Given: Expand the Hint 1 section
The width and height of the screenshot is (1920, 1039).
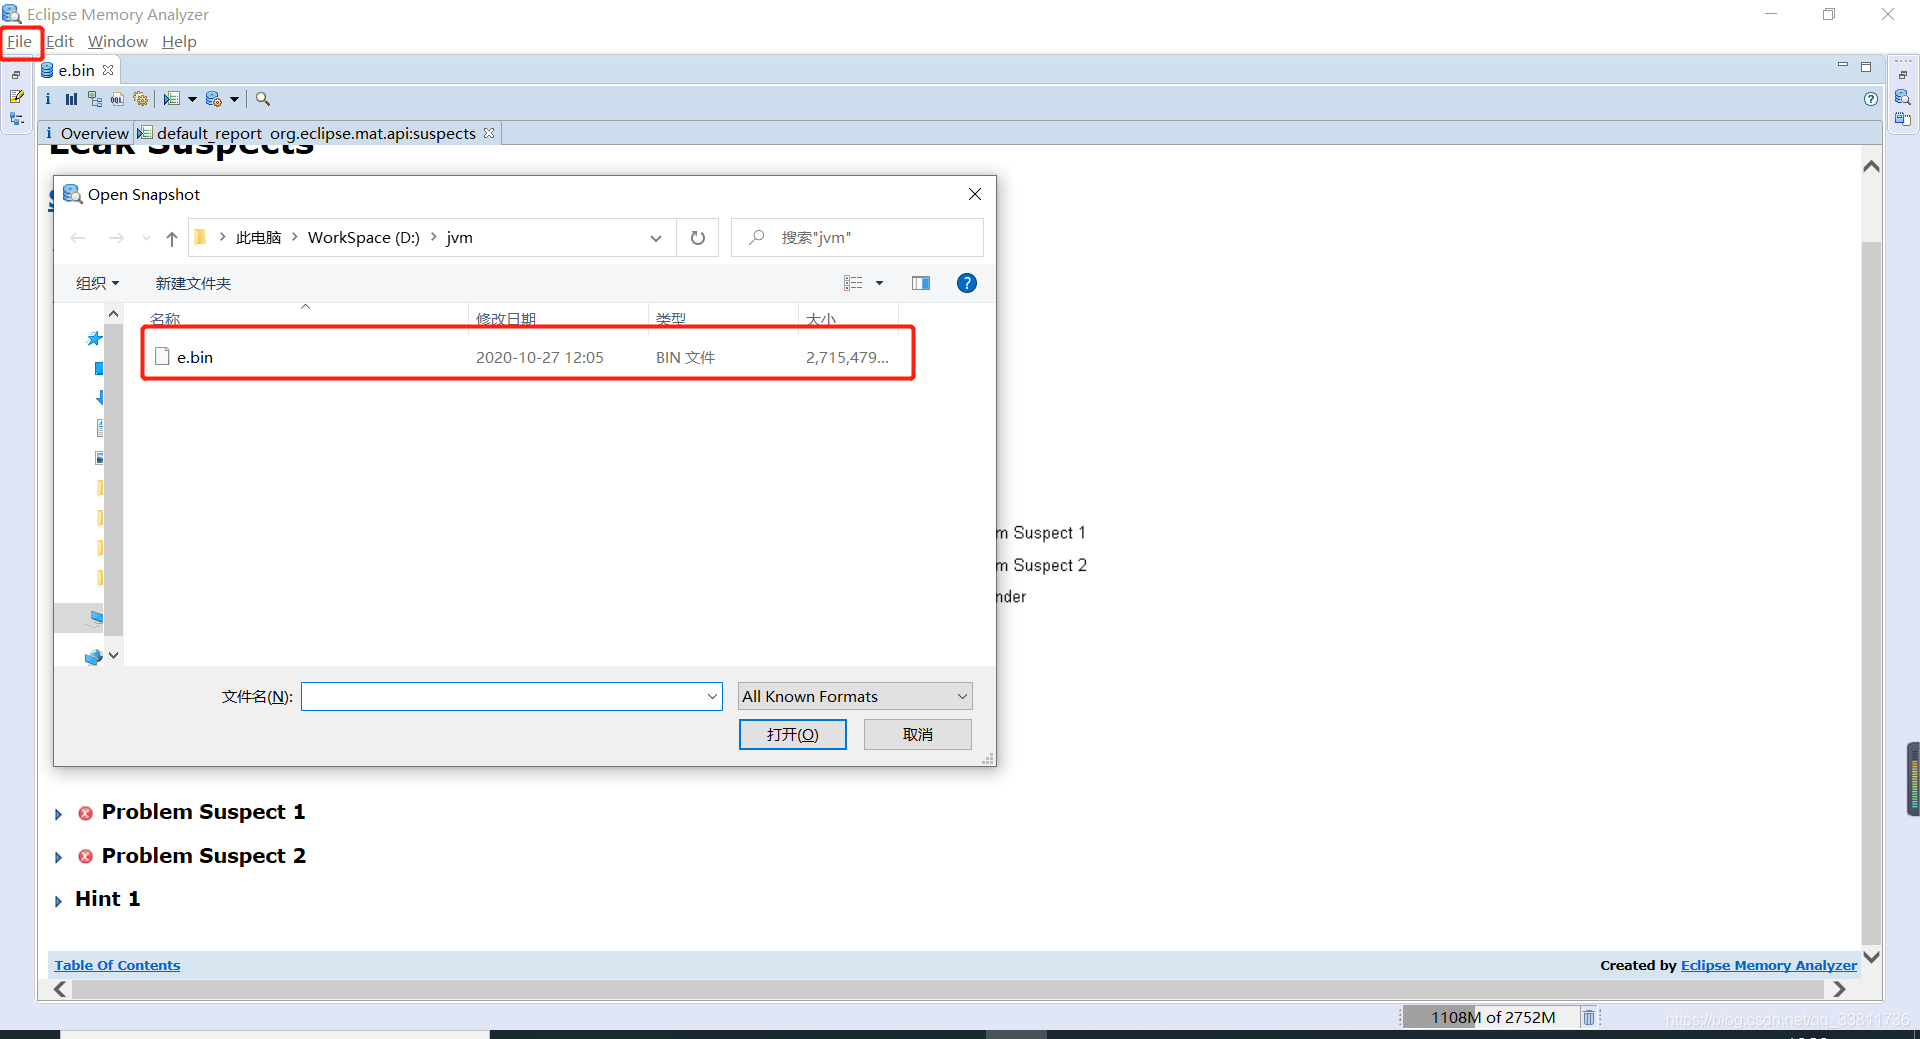Looking at the screenshot, I should point(59,901).
